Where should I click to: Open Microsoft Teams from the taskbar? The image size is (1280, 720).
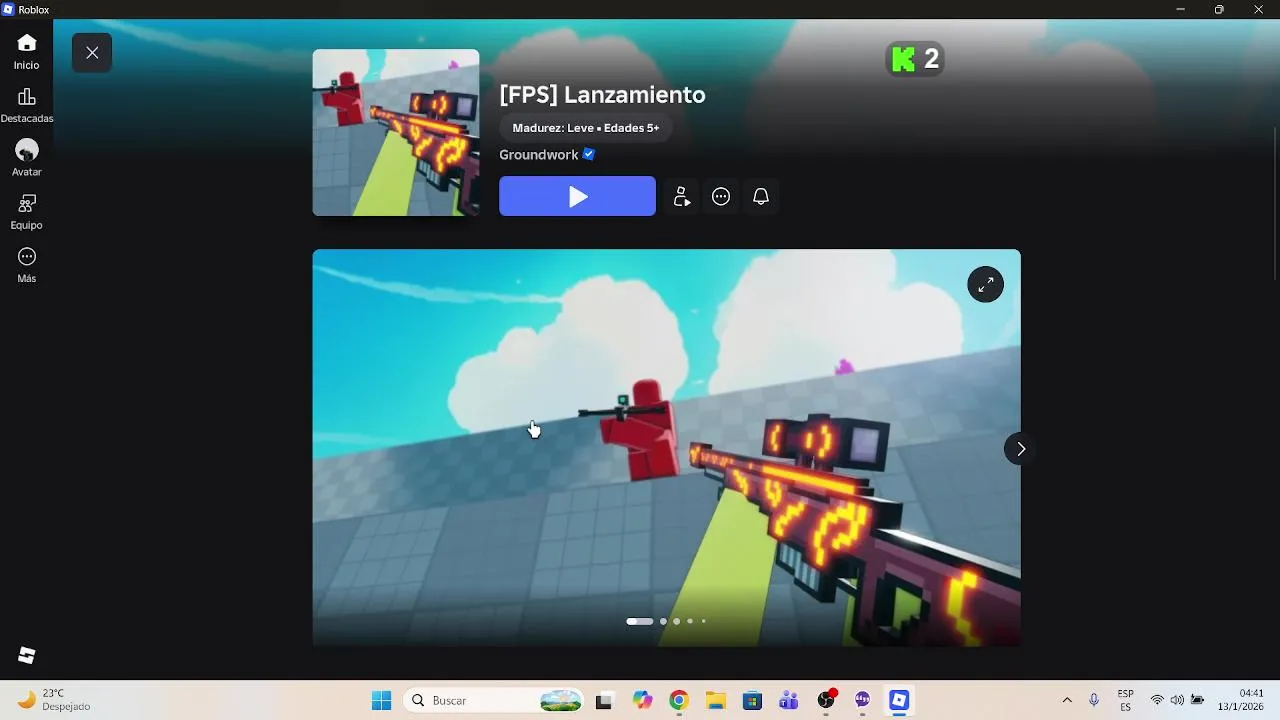[789, 701]
